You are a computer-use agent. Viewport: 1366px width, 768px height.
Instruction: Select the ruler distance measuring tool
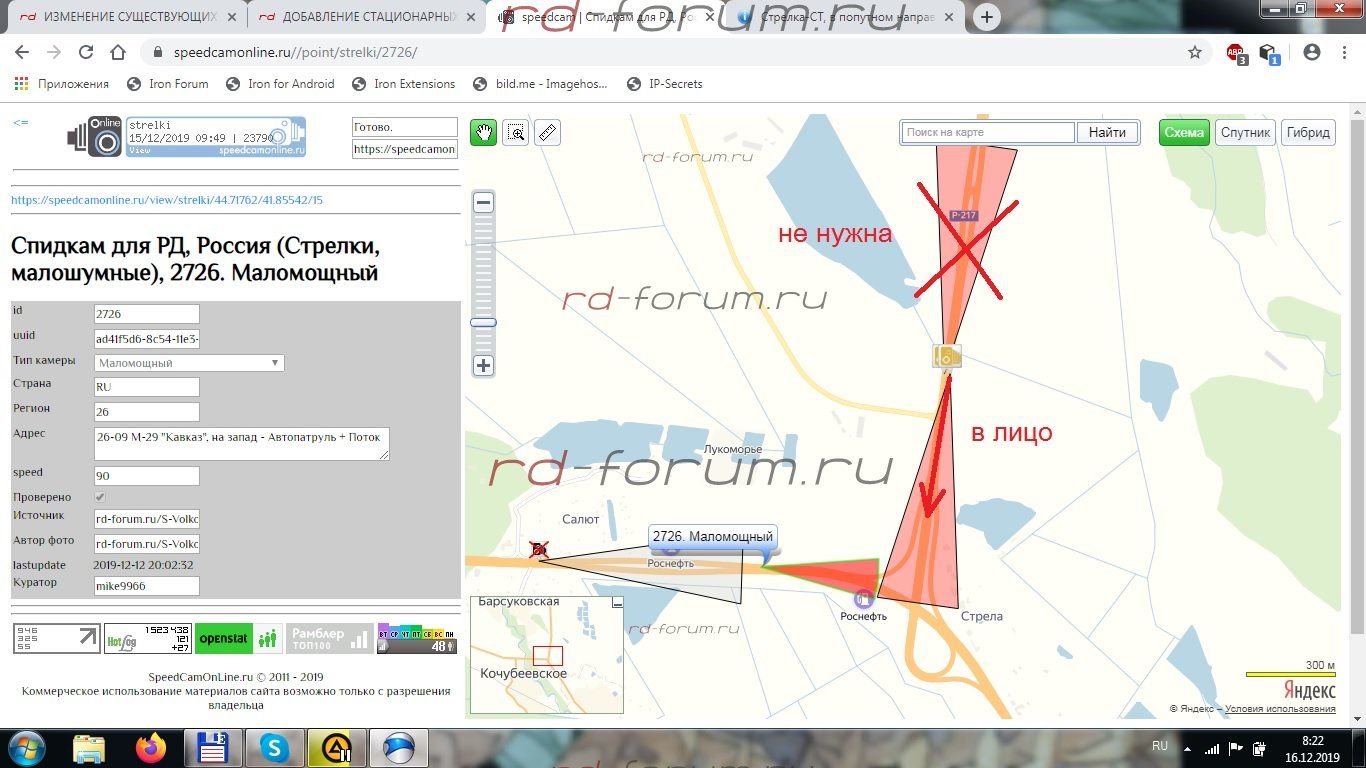(547, 133)
